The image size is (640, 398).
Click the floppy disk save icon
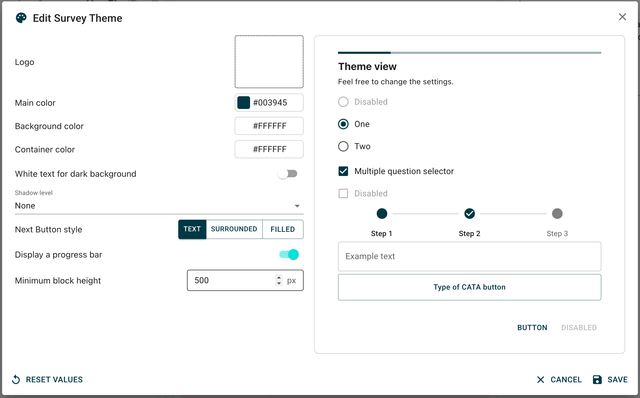pyautogui.click(x=597, y=380)
